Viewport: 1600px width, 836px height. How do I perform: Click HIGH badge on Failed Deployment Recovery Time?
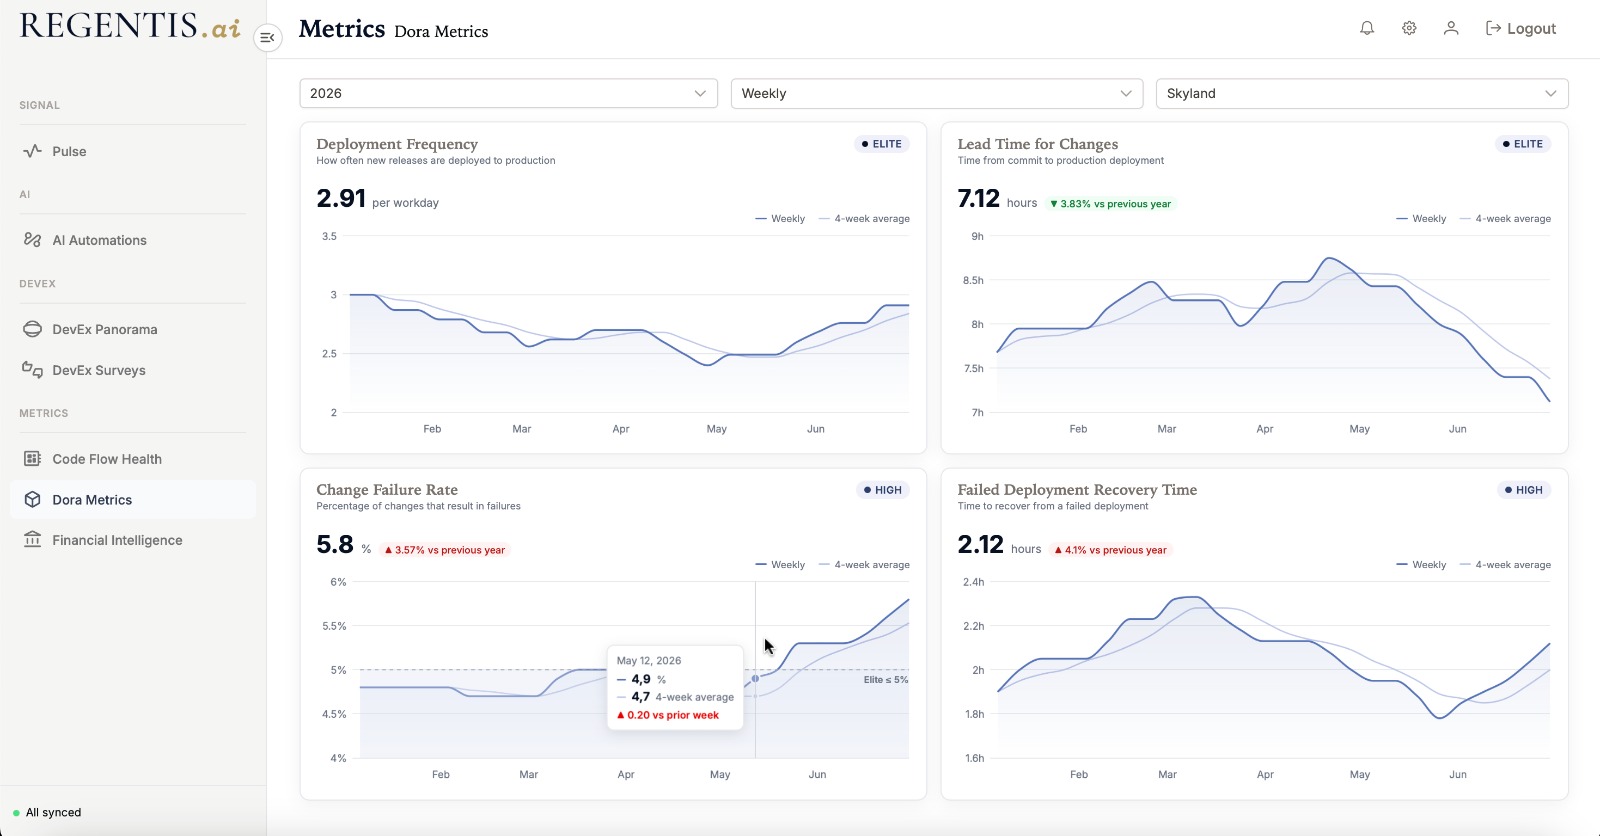(x=1524, y=490)
